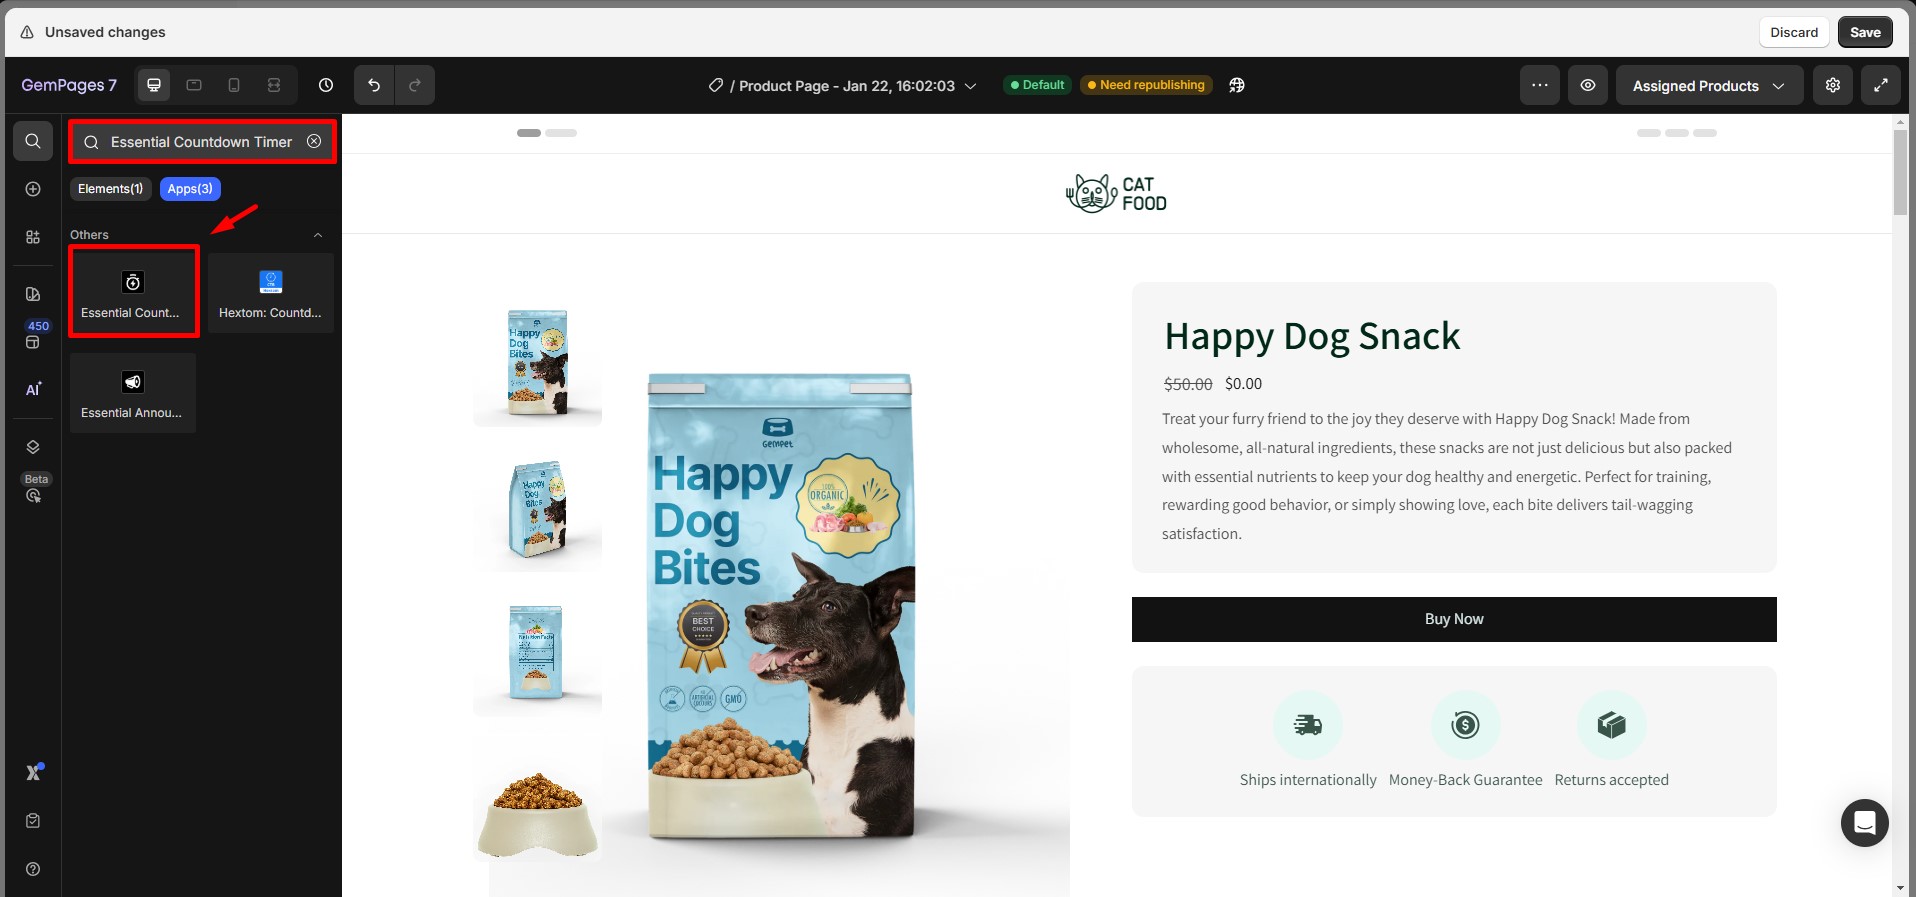The width and height of the screenshot is (1916, 897).
Task: Preview the page with the eye icon
Action: point(1588,85)
